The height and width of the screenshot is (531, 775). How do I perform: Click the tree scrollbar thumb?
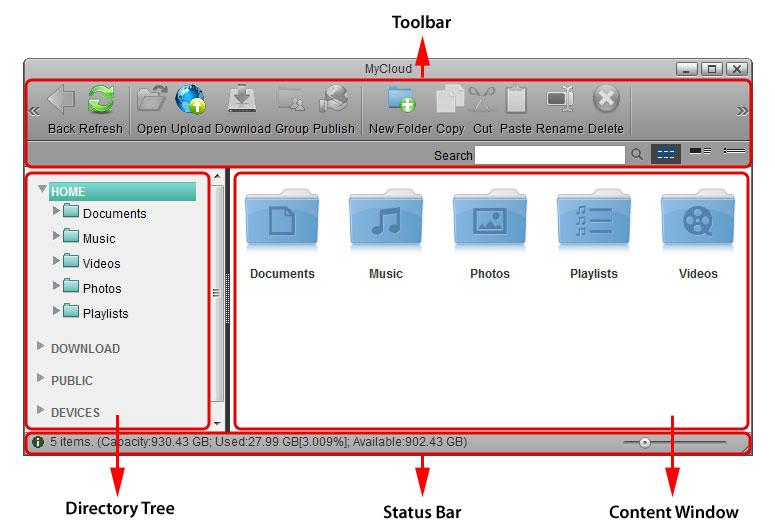tap(217, 293)
